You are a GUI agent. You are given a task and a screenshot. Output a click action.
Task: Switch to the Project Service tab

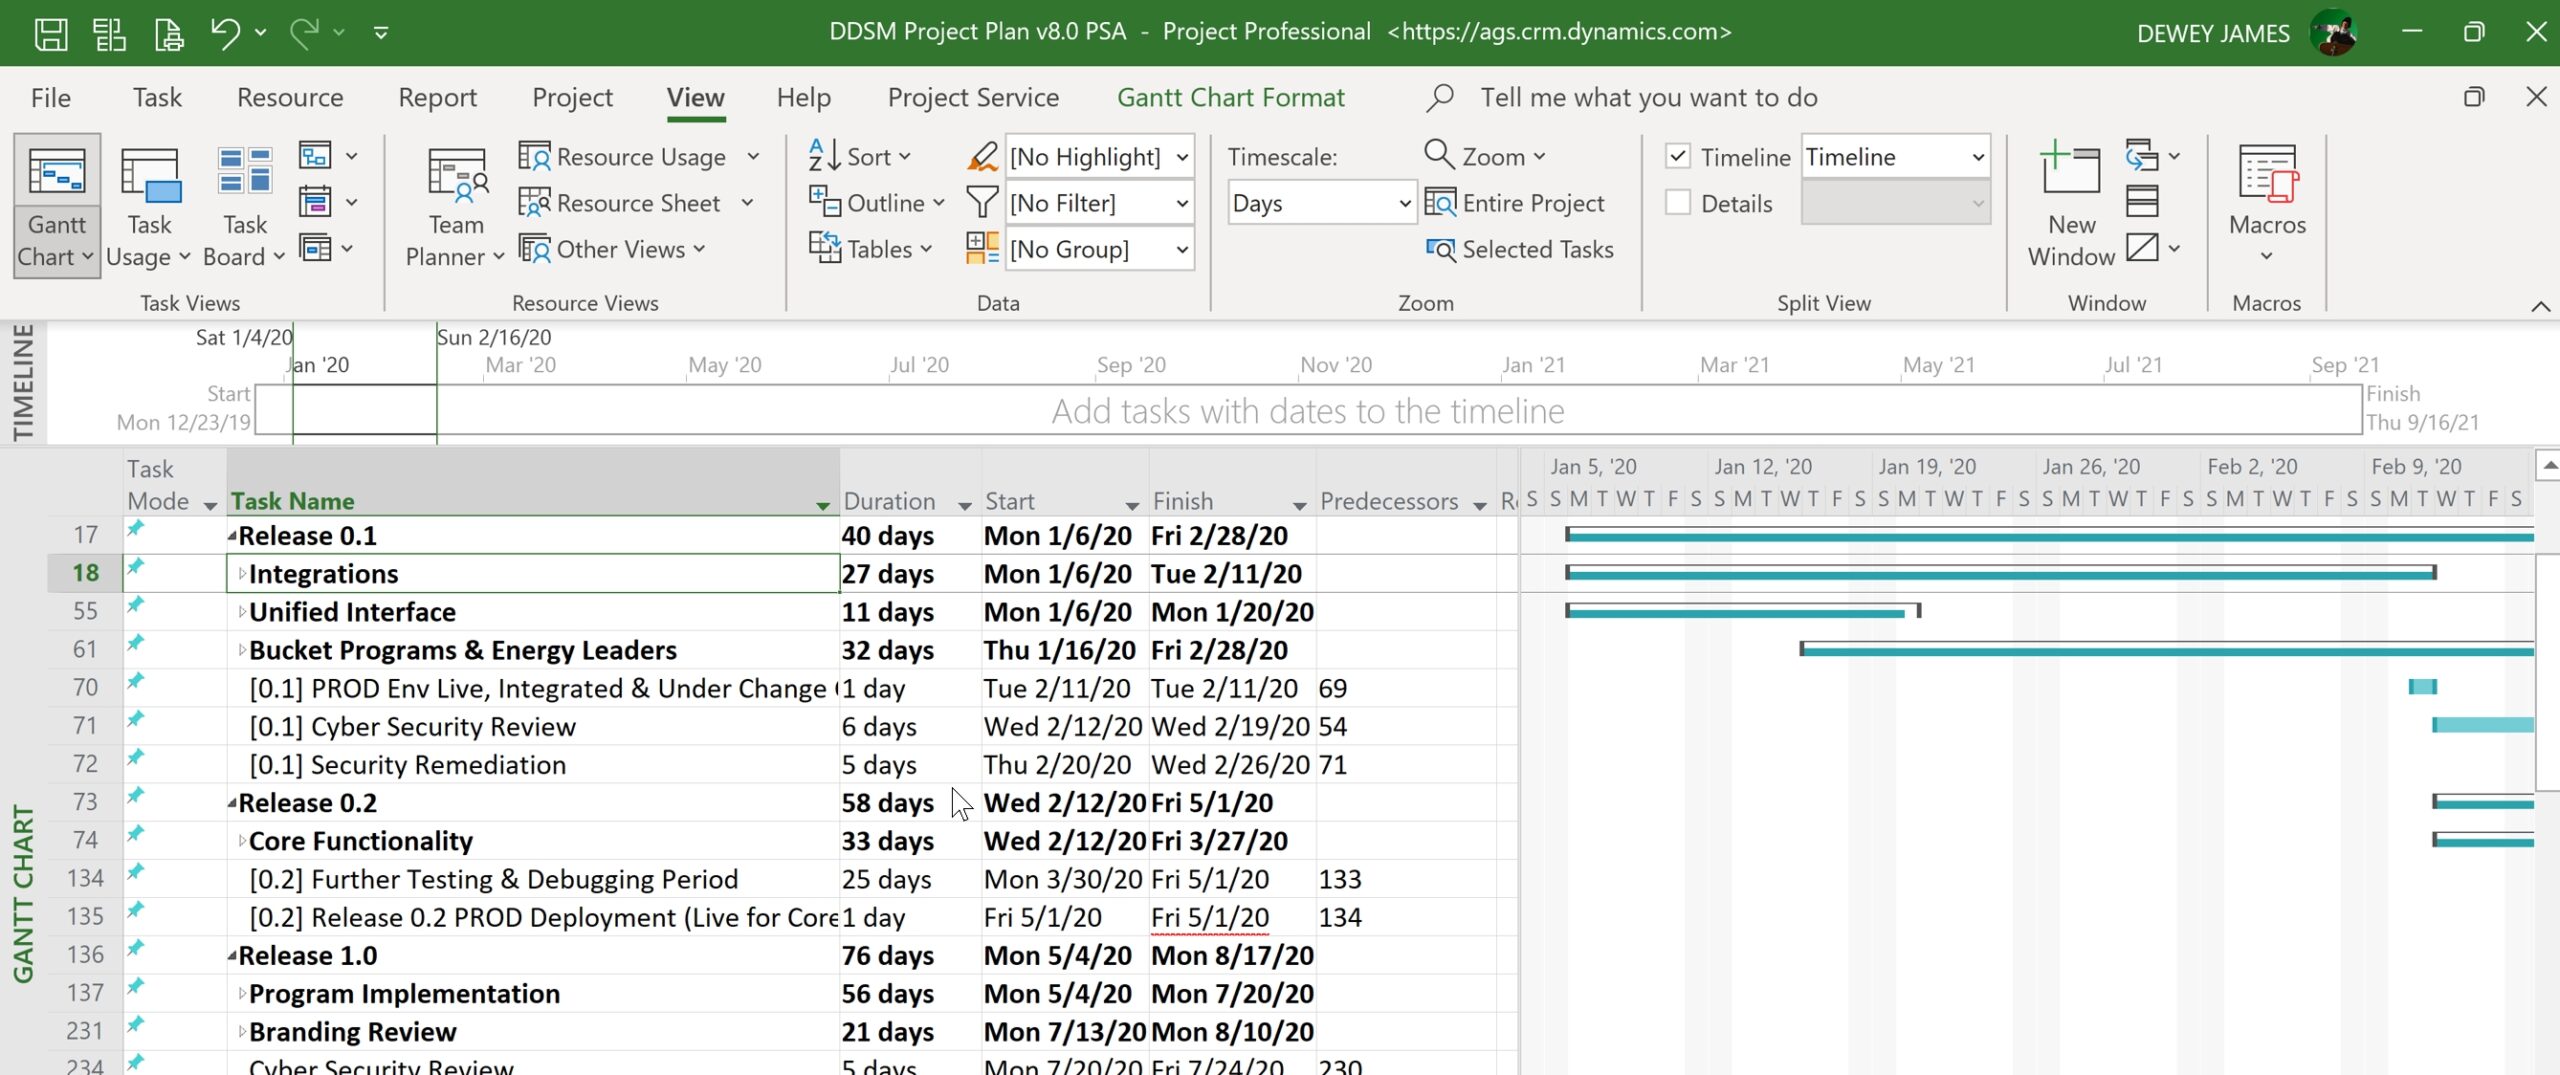point(973,97)
